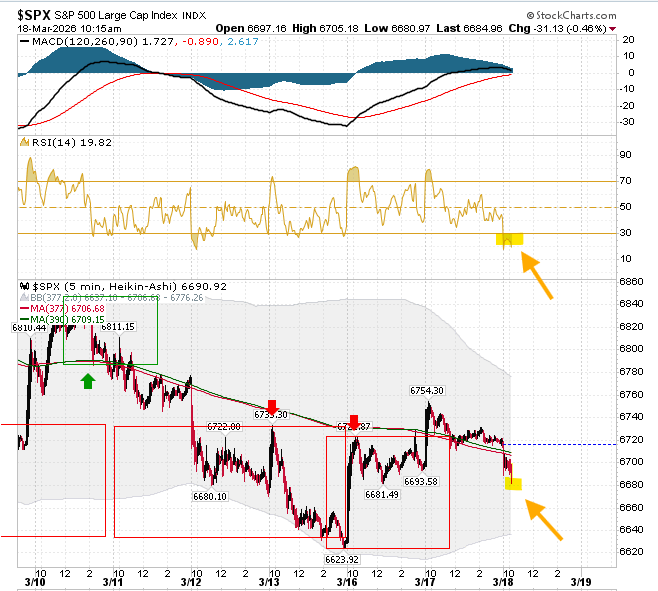Viewport: 658px width, 591px height.
Task: Click the RSI indicator icon
Action: point(24,142)
